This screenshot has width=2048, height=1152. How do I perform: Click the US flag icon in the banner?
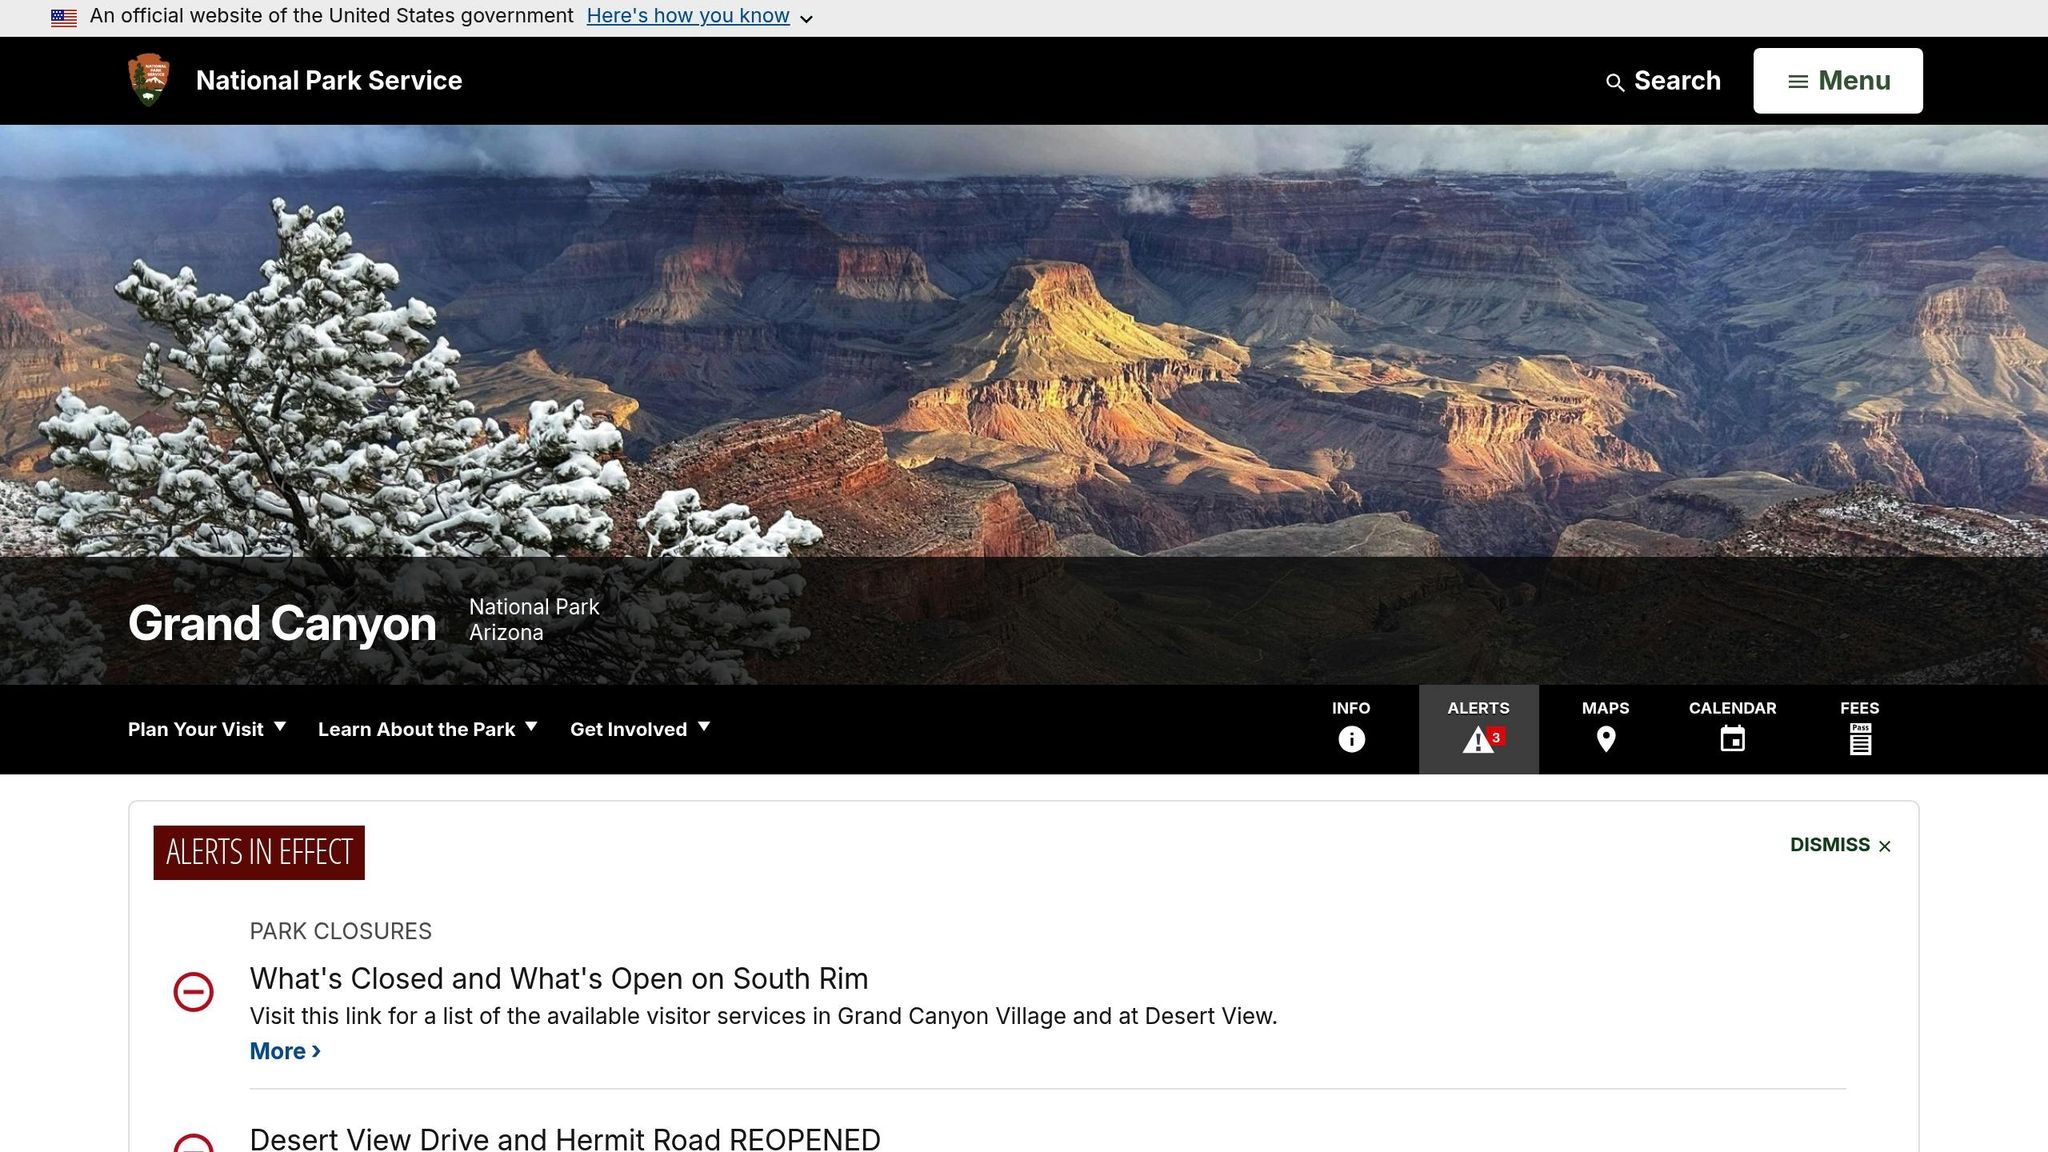click(x=64, y=17)
